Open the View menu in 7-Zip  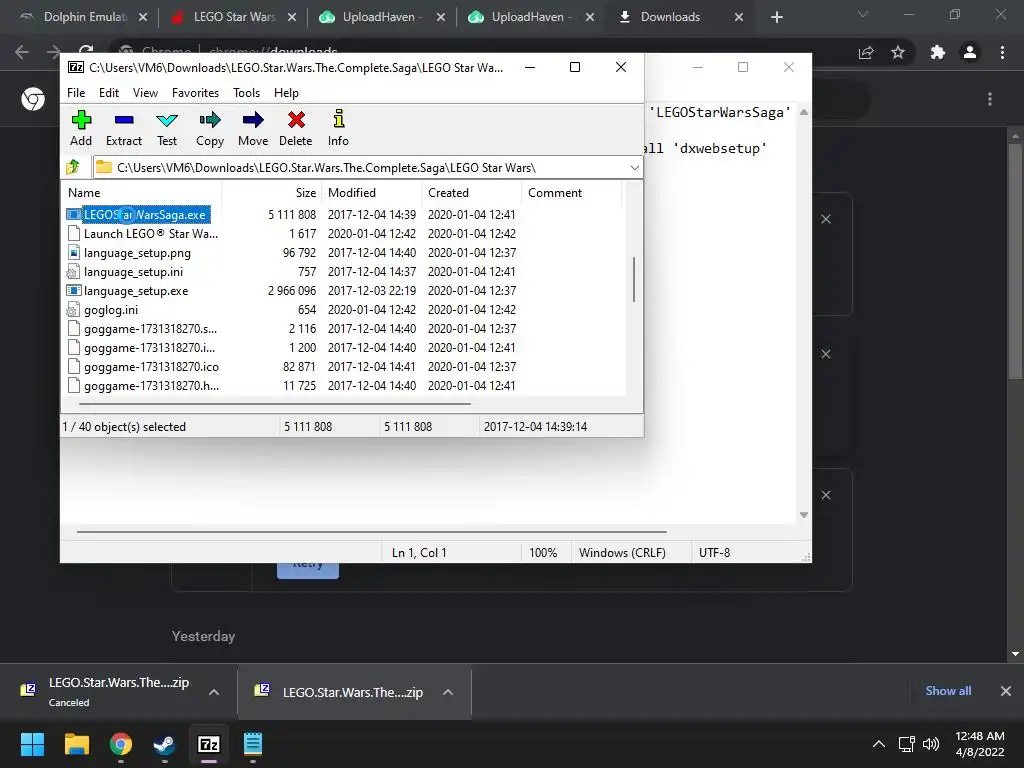click(x=145, y=93)
